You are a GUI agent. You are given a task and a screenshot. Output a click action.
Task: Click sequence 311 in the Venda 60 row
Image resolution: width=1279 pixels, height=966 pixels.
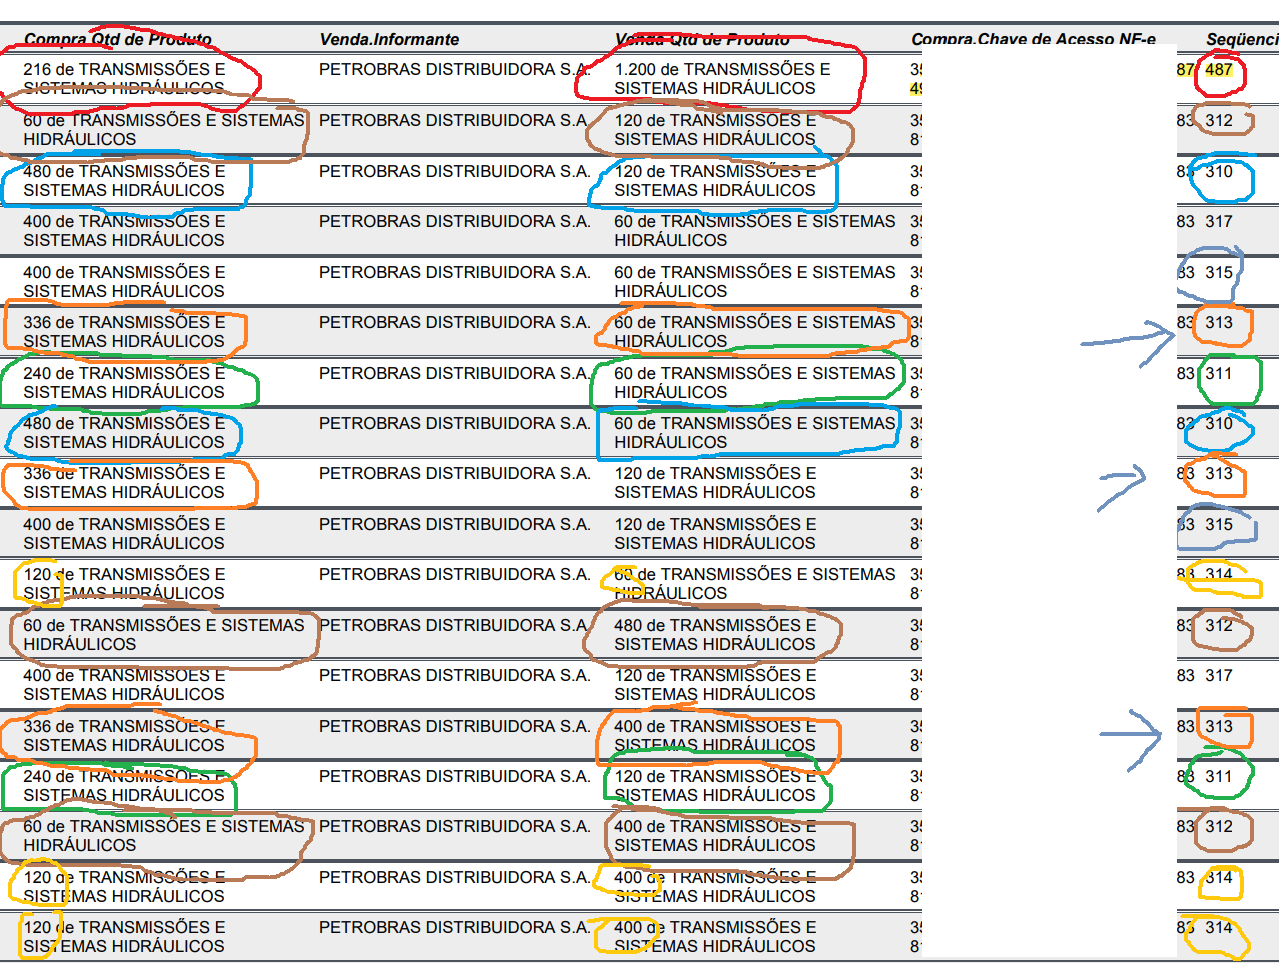1218,373
